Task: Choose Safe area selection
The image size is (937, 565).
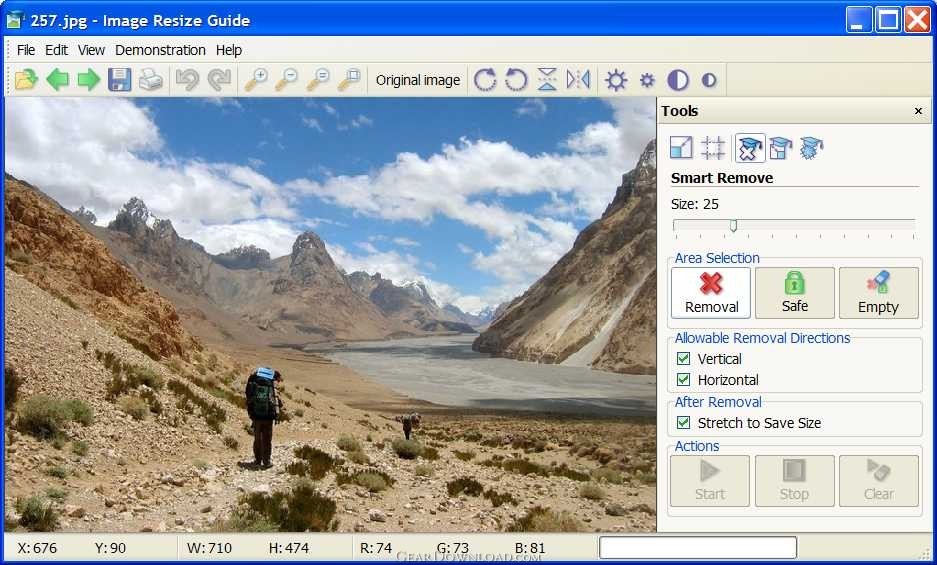Action: pos(795,293)
